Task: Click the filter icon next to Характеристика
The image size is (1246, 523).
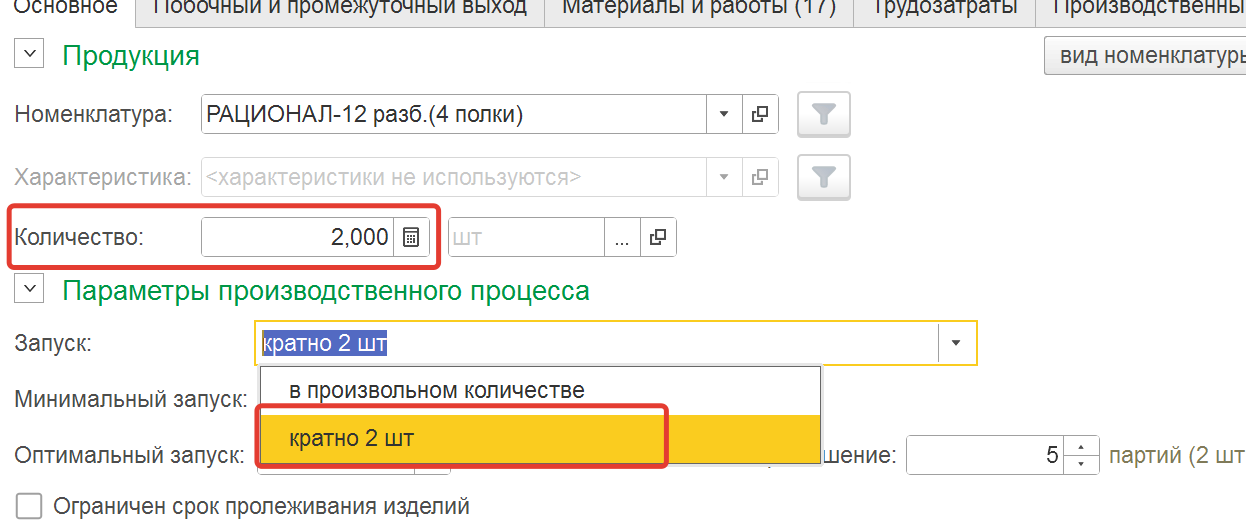Action: tap(823, 178)
